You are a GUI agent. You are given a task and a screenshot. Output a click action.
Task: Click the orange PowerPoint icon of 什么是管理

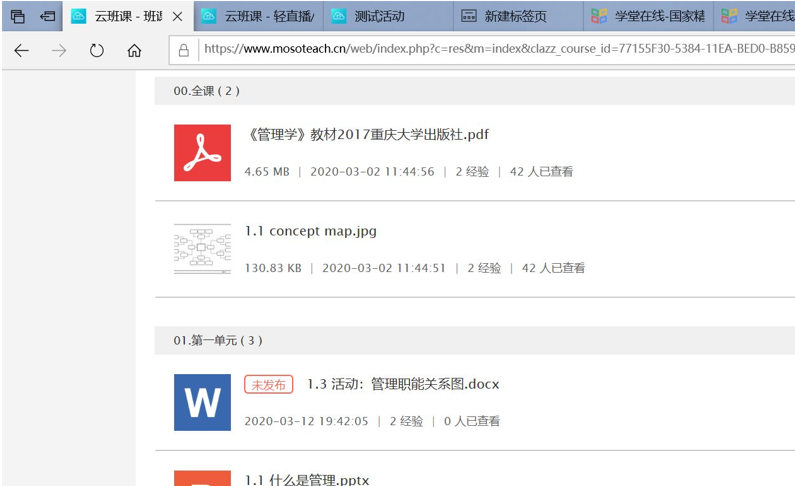pyautogui.click(x=202, y=478)
